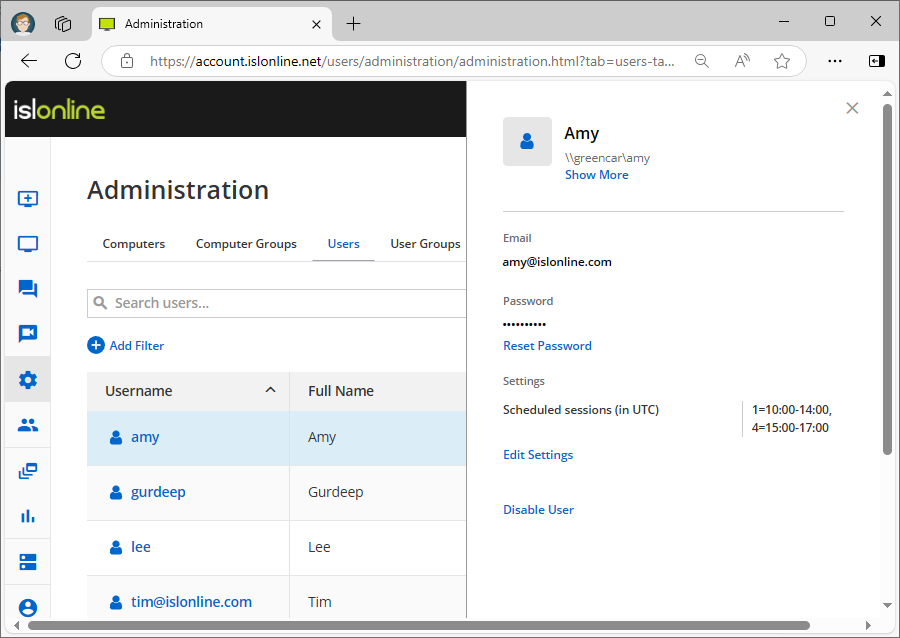Open the chat bubbles sidebar icon

tap(28, 289)
